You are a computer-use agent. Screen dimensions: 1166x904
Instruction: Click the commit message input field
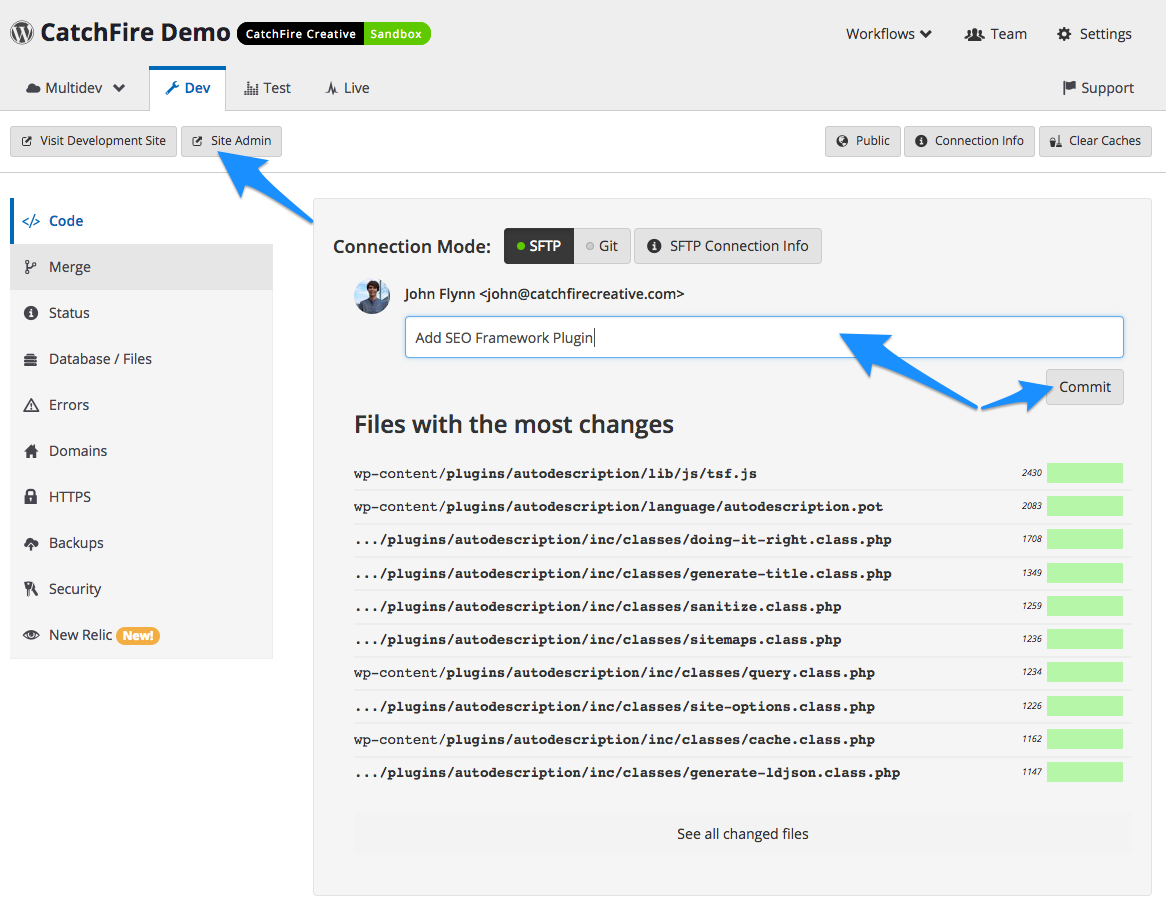[x=764, y=338]
